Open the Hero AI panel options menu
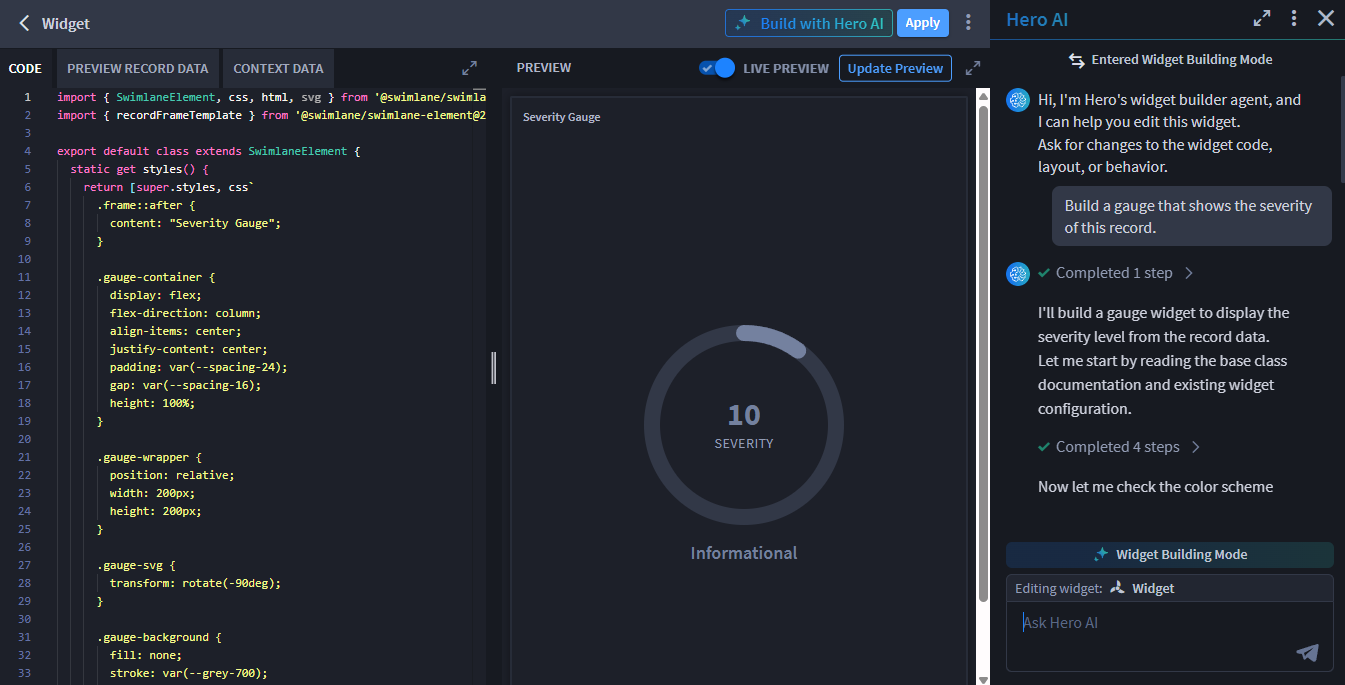1345x685 pixels. [1294, 18]
